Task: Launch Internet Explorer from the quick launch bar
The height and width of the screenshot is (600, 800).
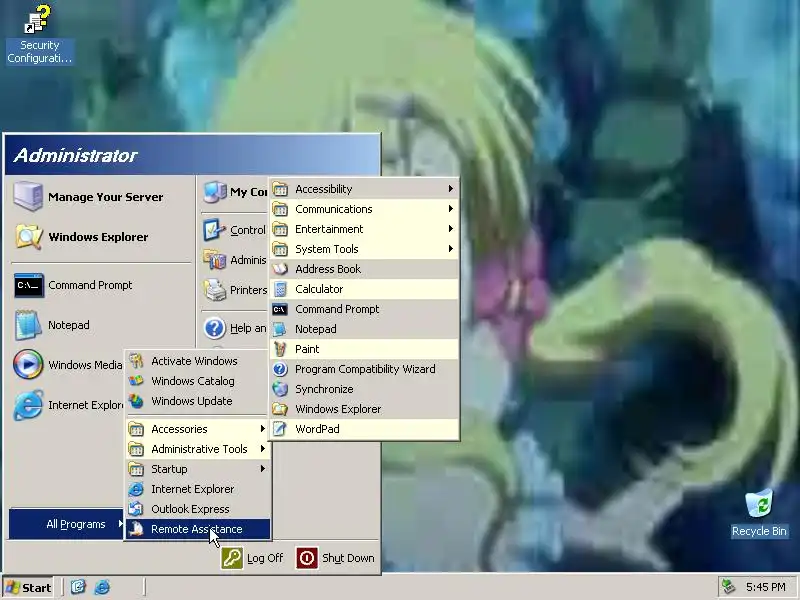Action: 102,587
